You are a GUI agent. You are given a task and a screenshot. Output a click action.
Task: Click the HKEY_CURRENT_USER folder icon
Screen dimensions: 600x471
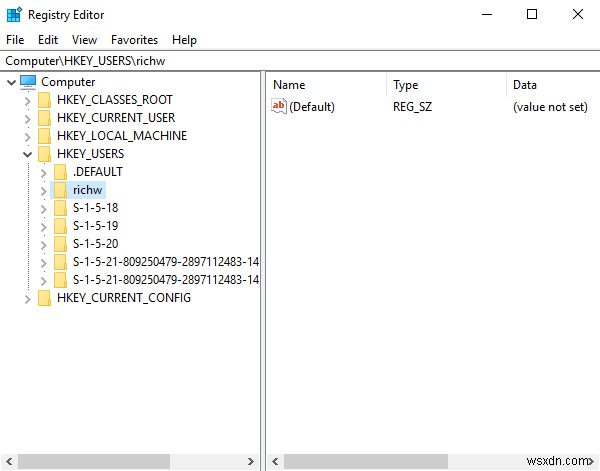click(44, 118)
